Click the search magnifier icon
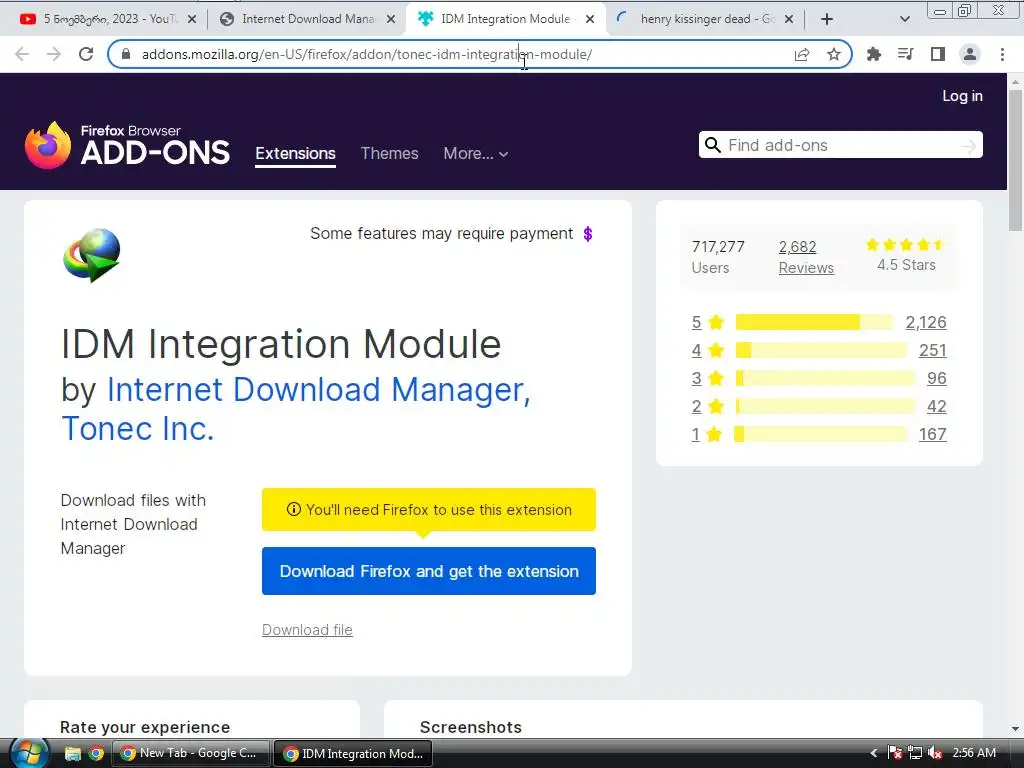This screenshot has width=1024, height=768. (712, 145)
